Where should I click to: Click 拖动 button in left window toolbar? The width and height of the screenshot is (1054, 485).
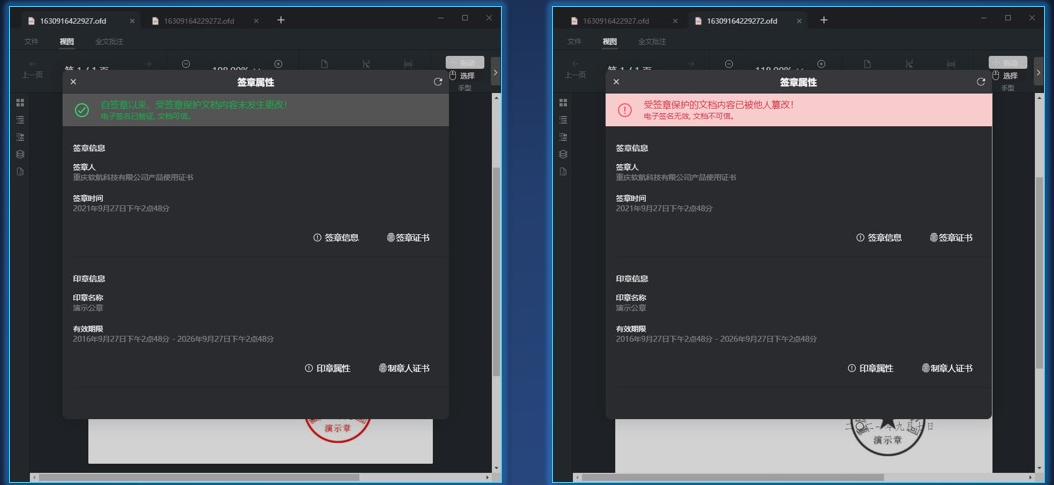pyautogui.click(x=464, y=62)
